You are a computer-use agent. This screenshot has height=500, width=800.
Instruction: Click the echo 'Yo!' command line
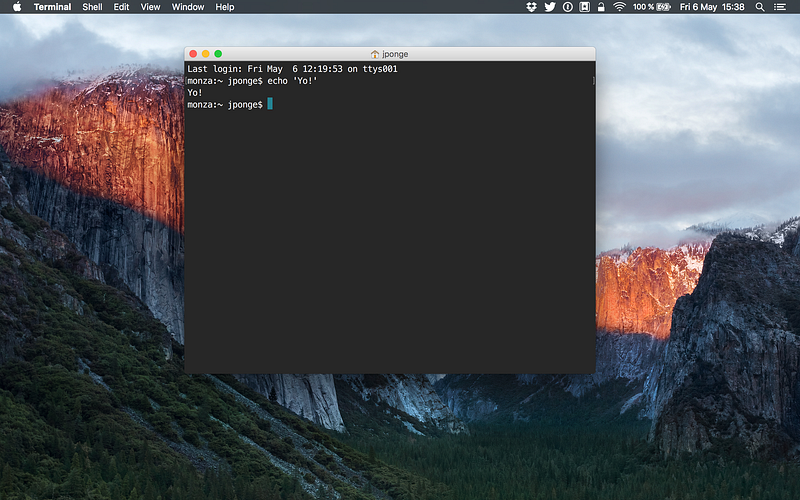(x=252, y=81)
